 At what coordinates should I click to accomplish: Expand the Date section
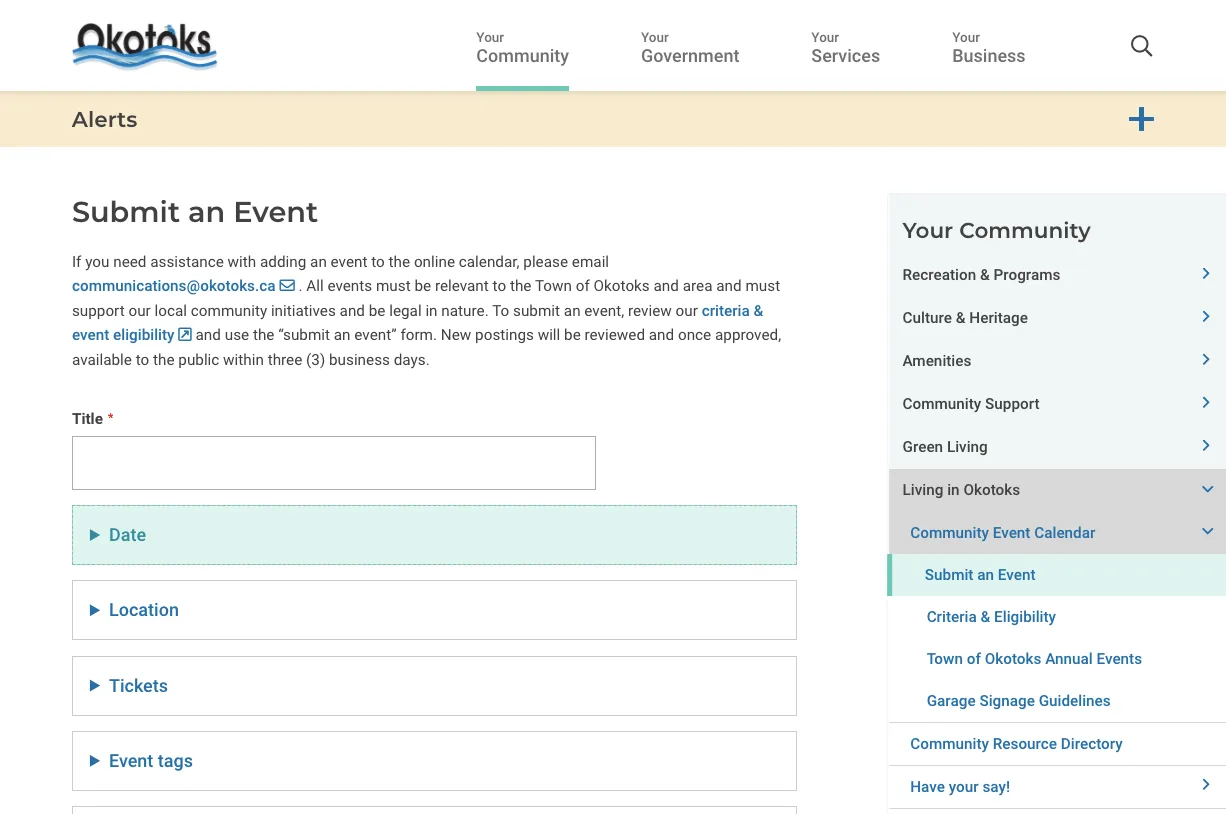pos(434,535)
